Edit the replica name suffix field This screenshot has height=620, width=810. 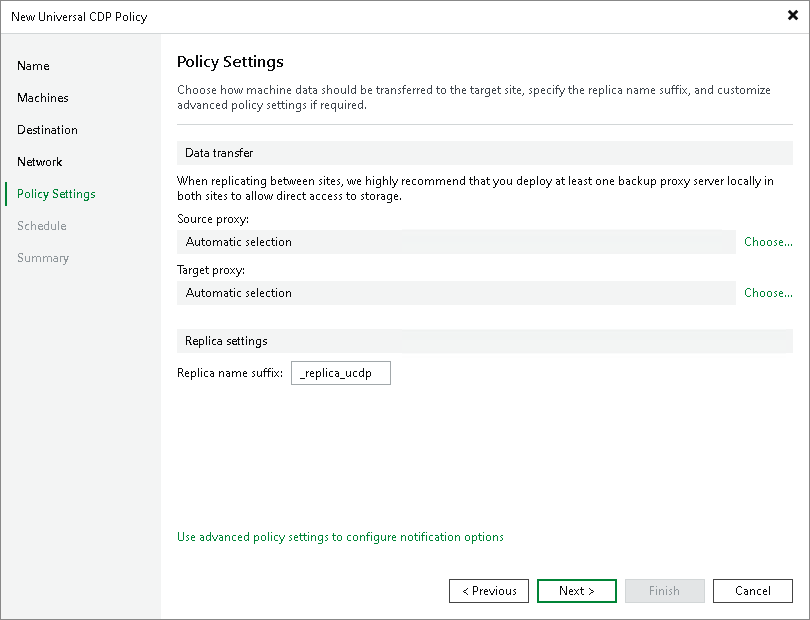point(340,373)
